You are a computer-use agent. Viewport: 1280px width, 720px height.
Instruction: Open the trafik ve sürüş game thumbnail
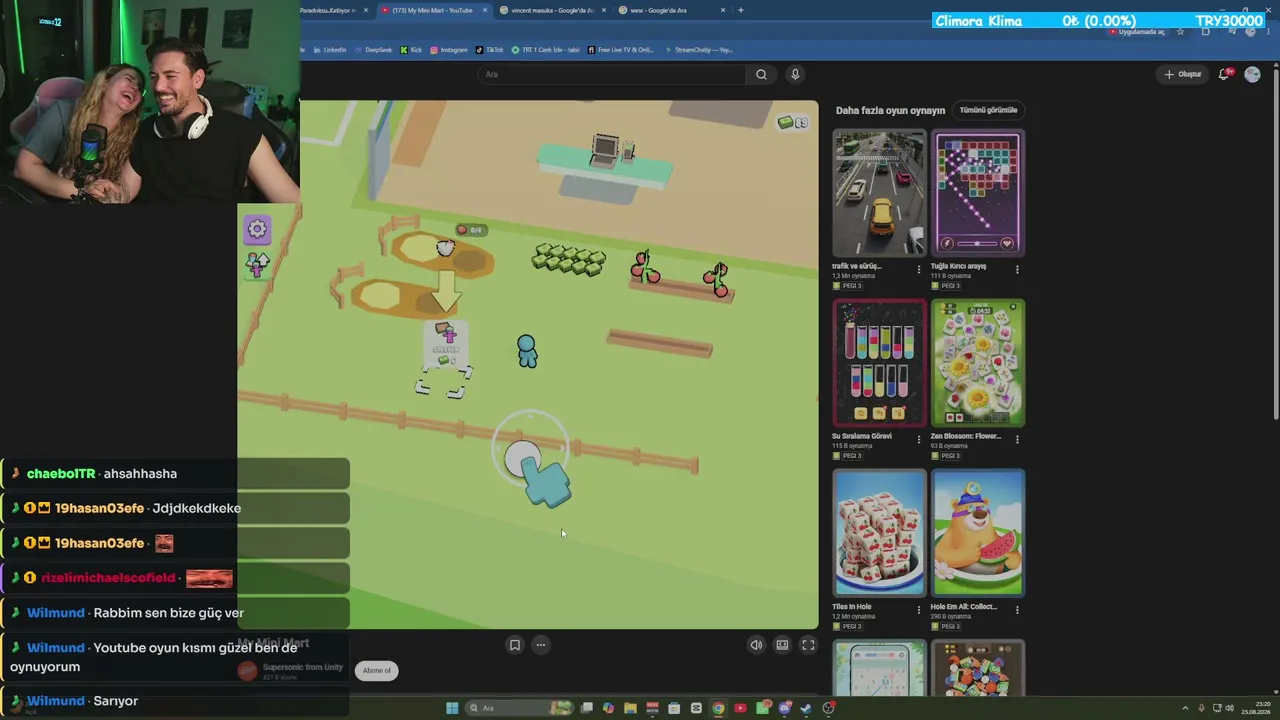(879, 192)
